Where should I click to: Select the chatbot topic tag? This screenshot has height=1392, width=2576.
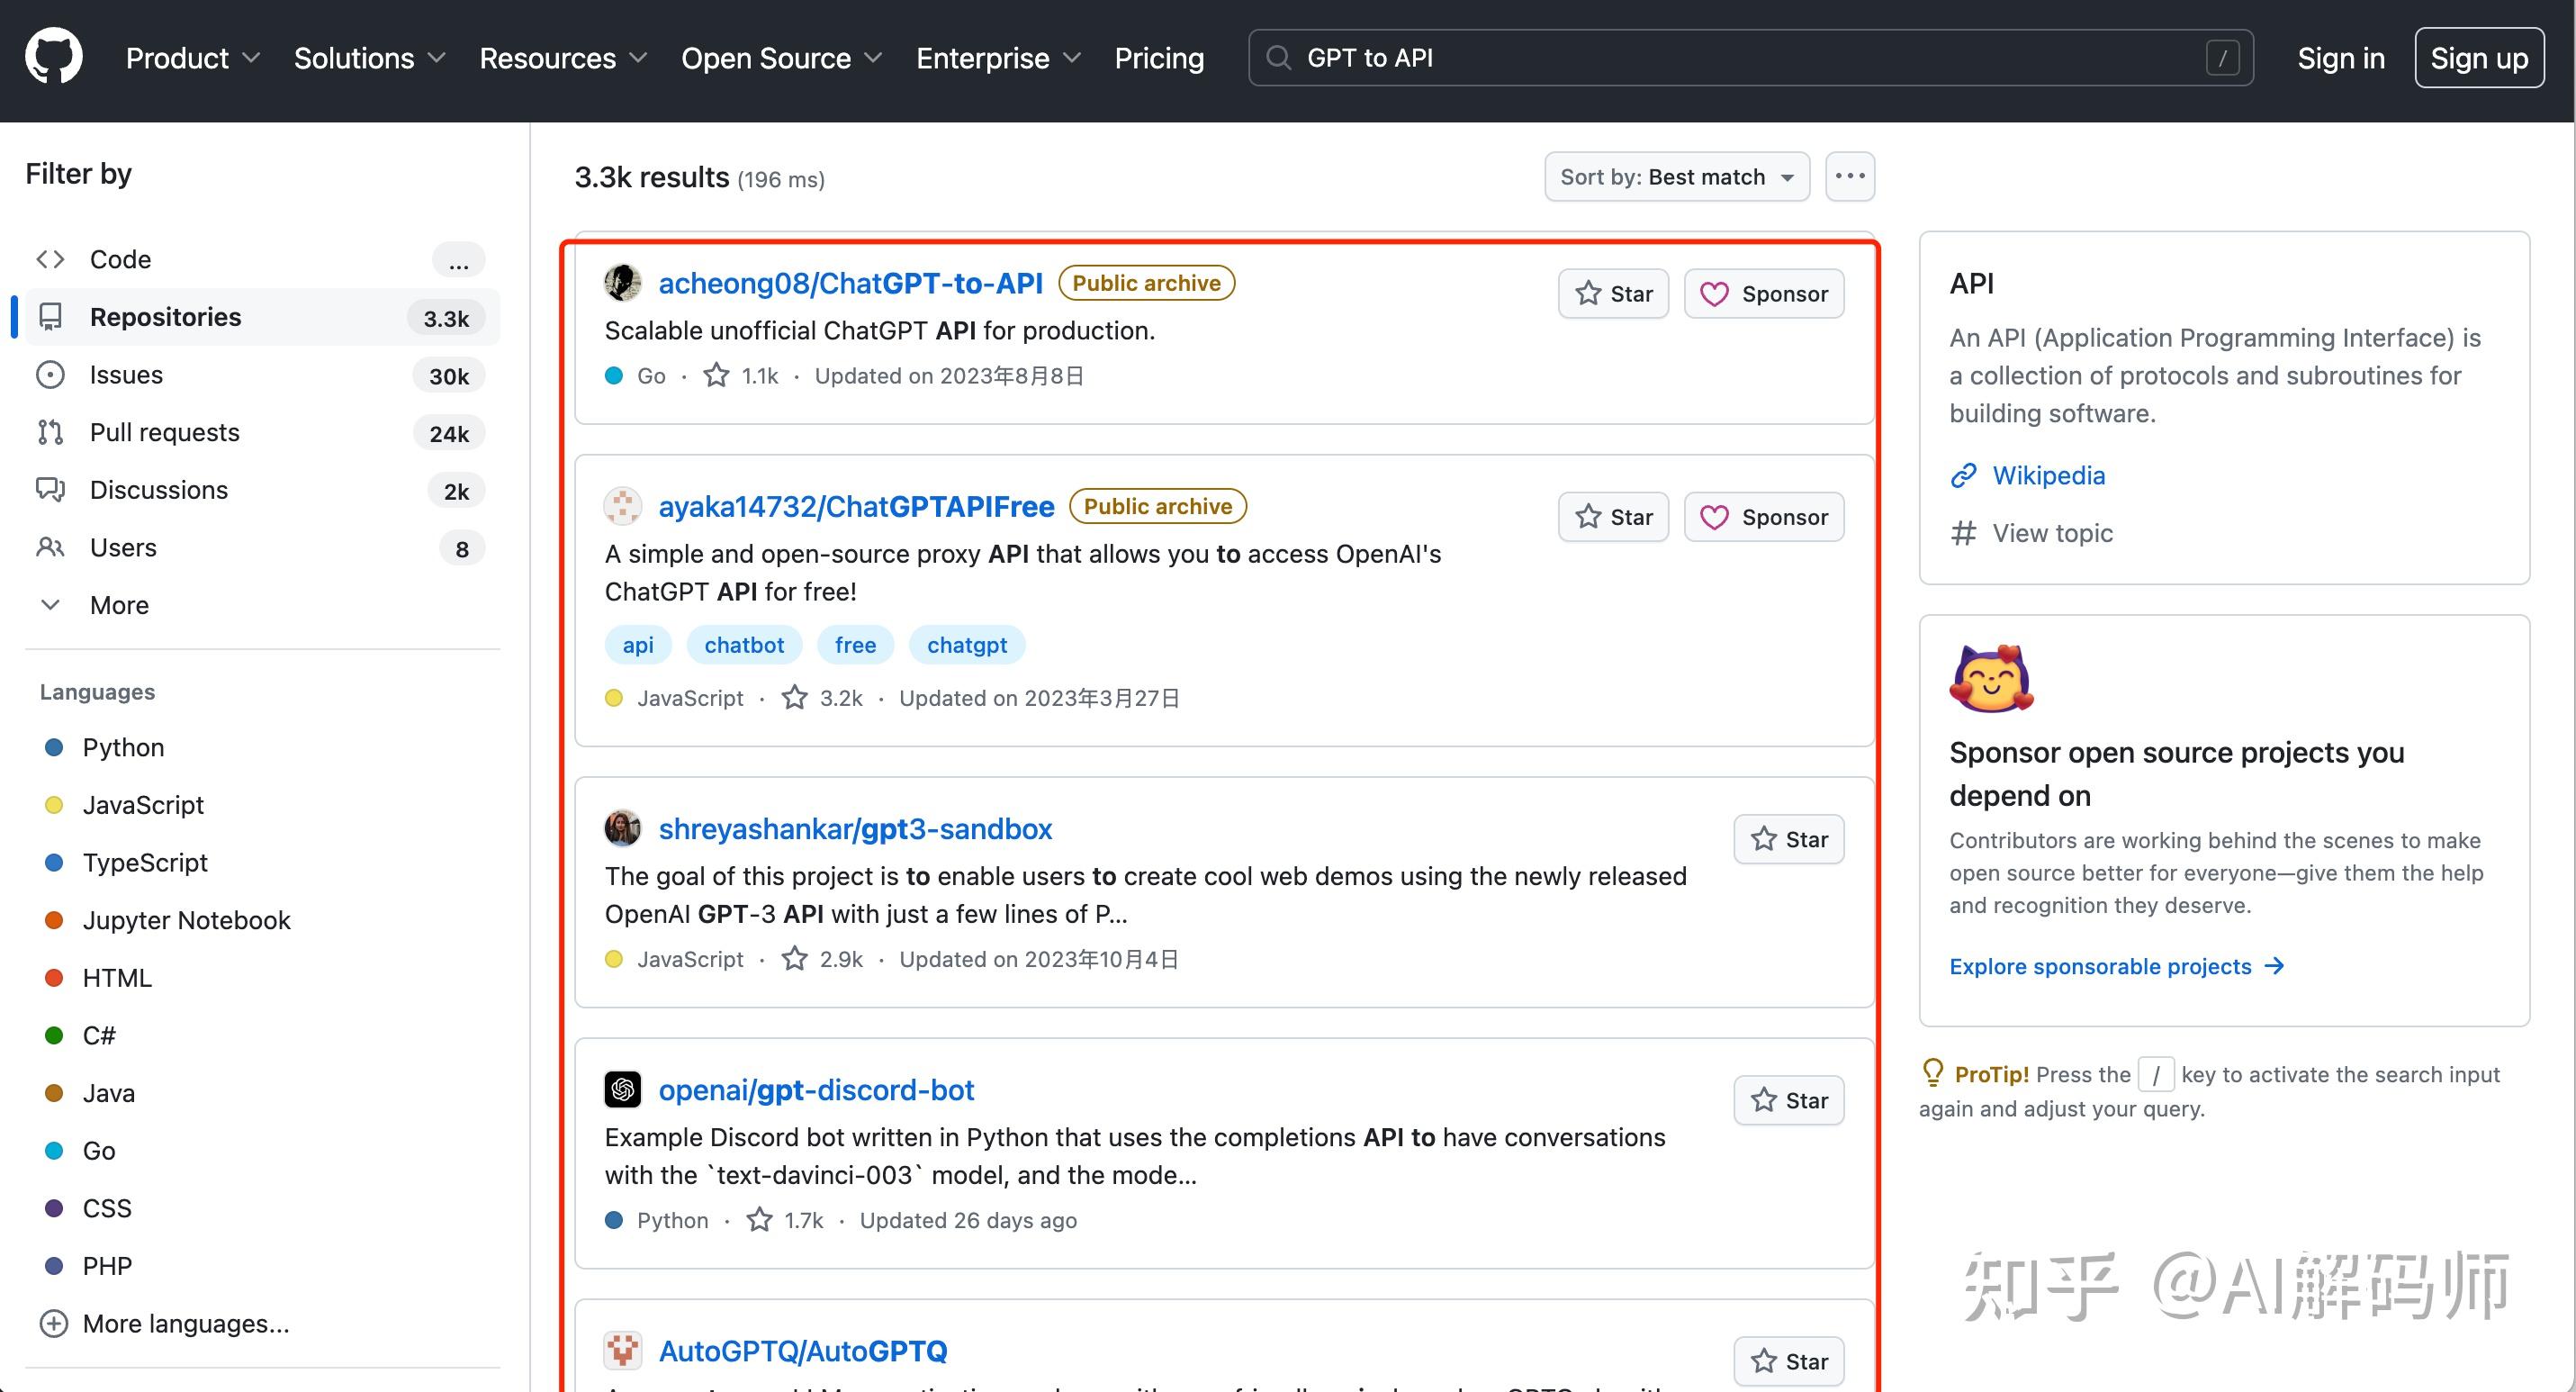[744, 645]
